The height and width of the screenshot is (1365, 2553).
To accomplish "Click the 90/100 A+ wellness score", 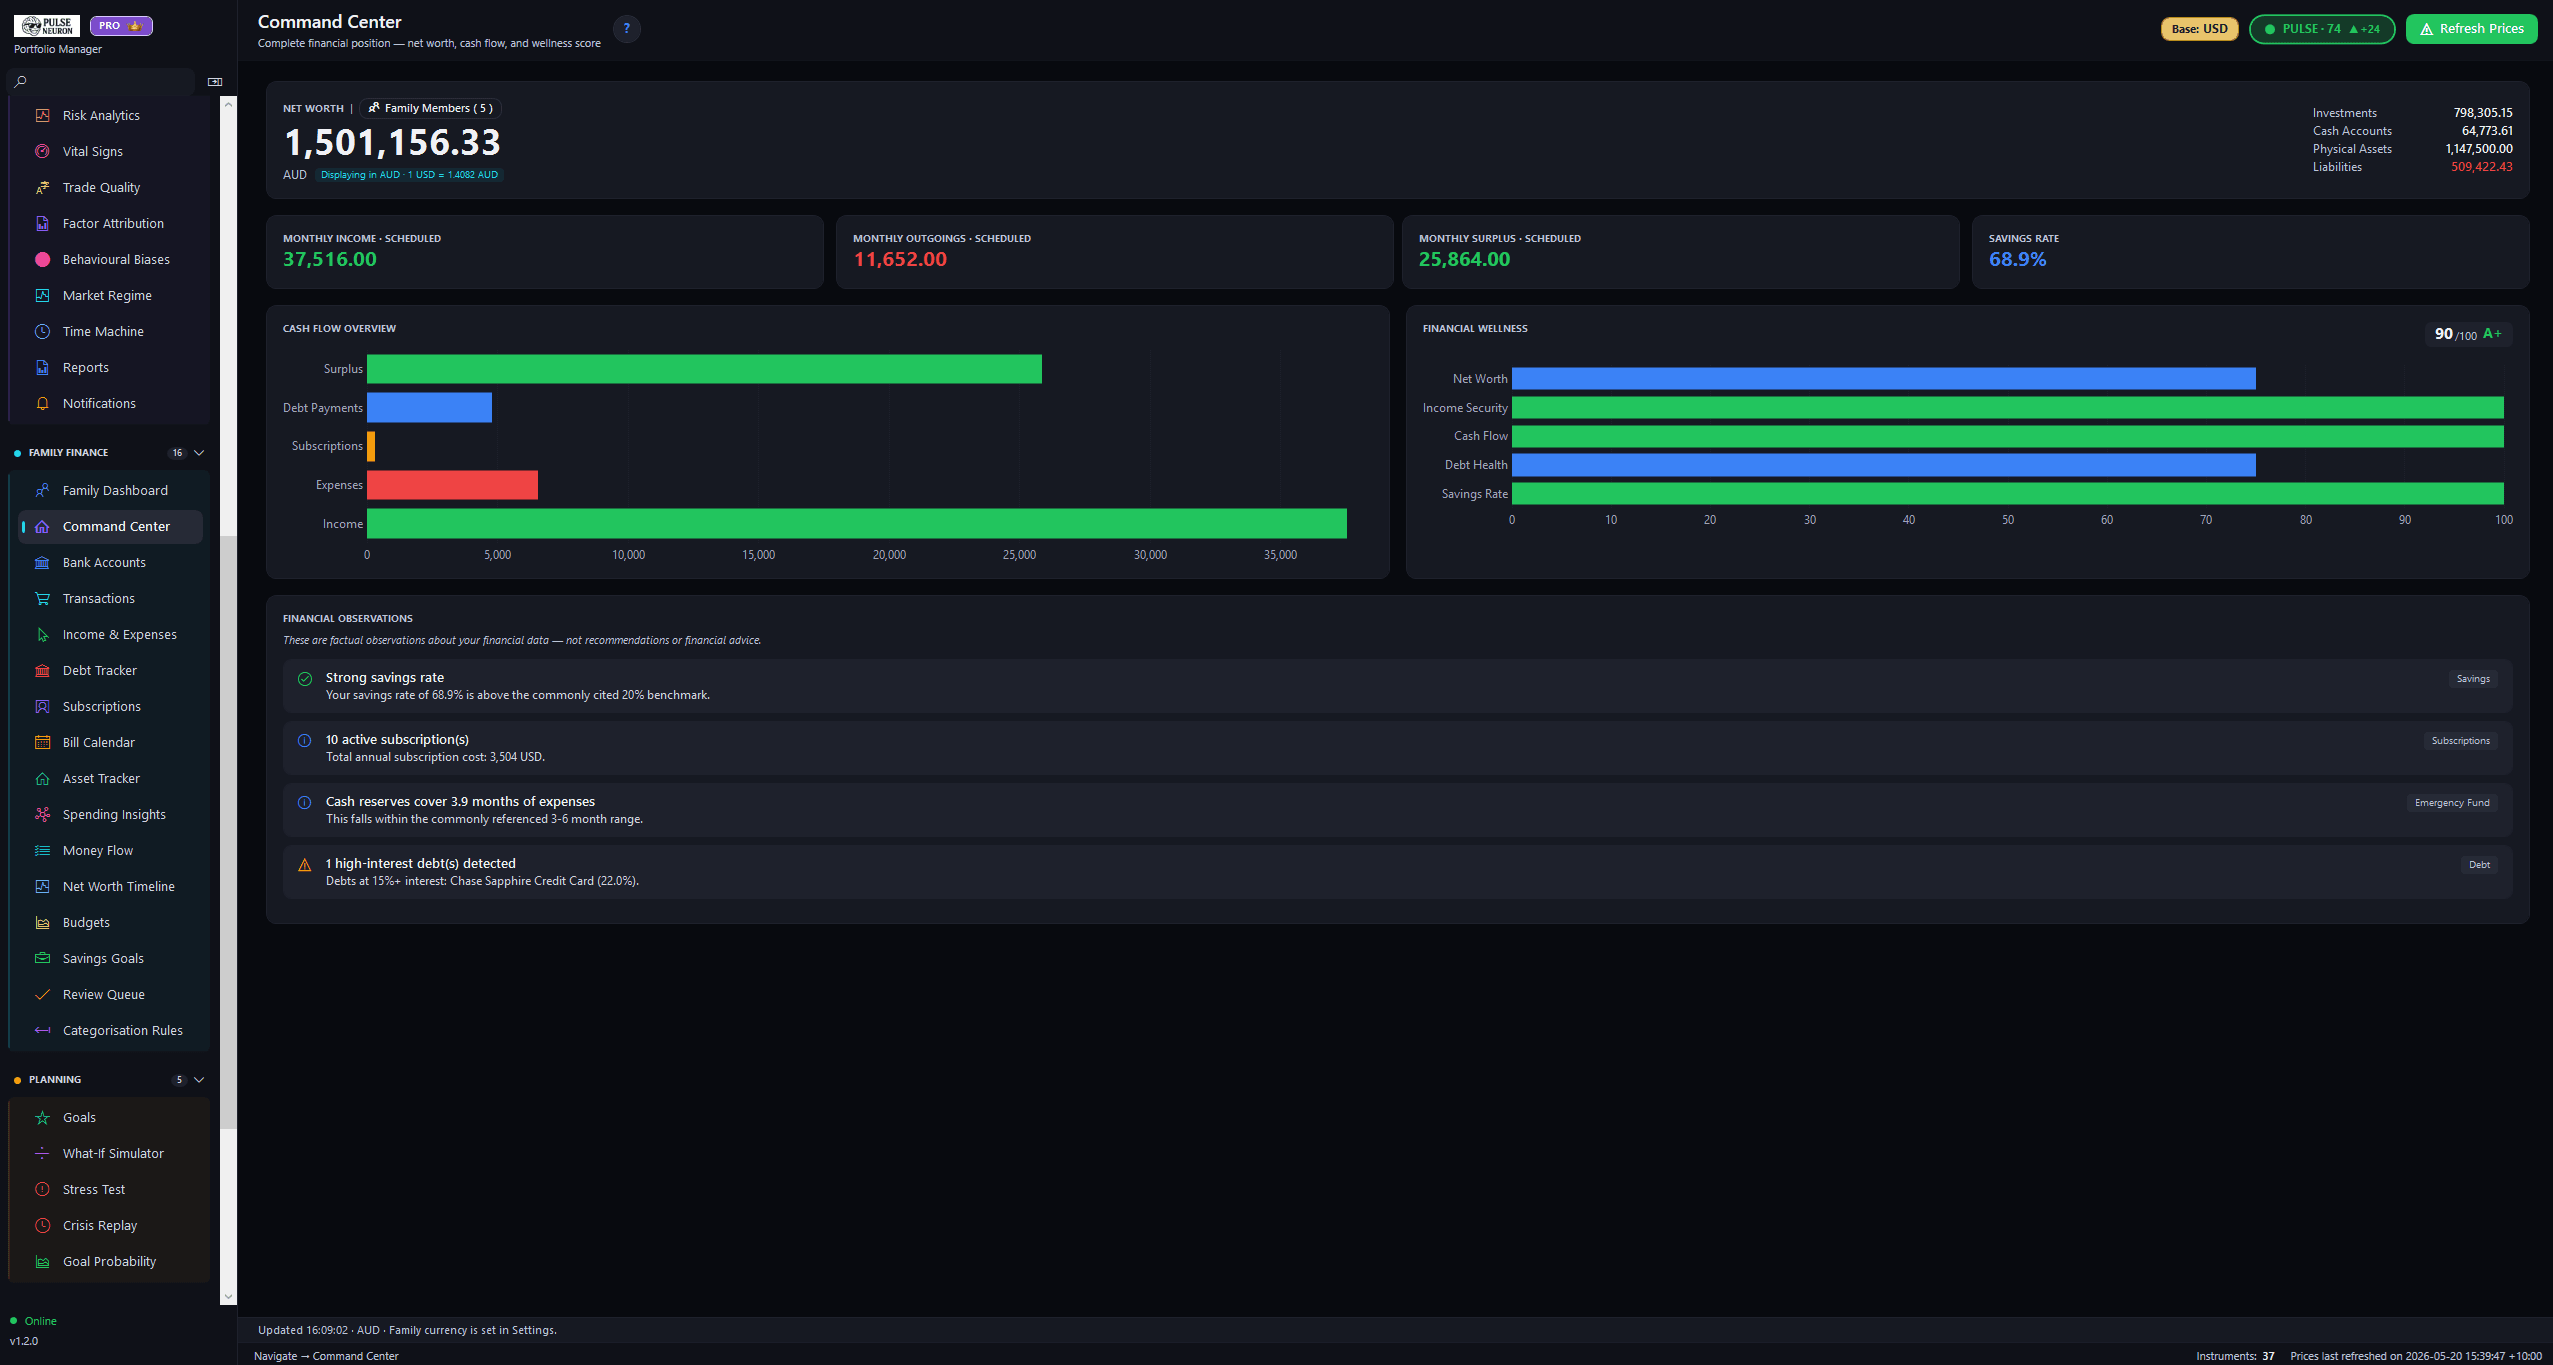I will click(x=2468, y=334).
